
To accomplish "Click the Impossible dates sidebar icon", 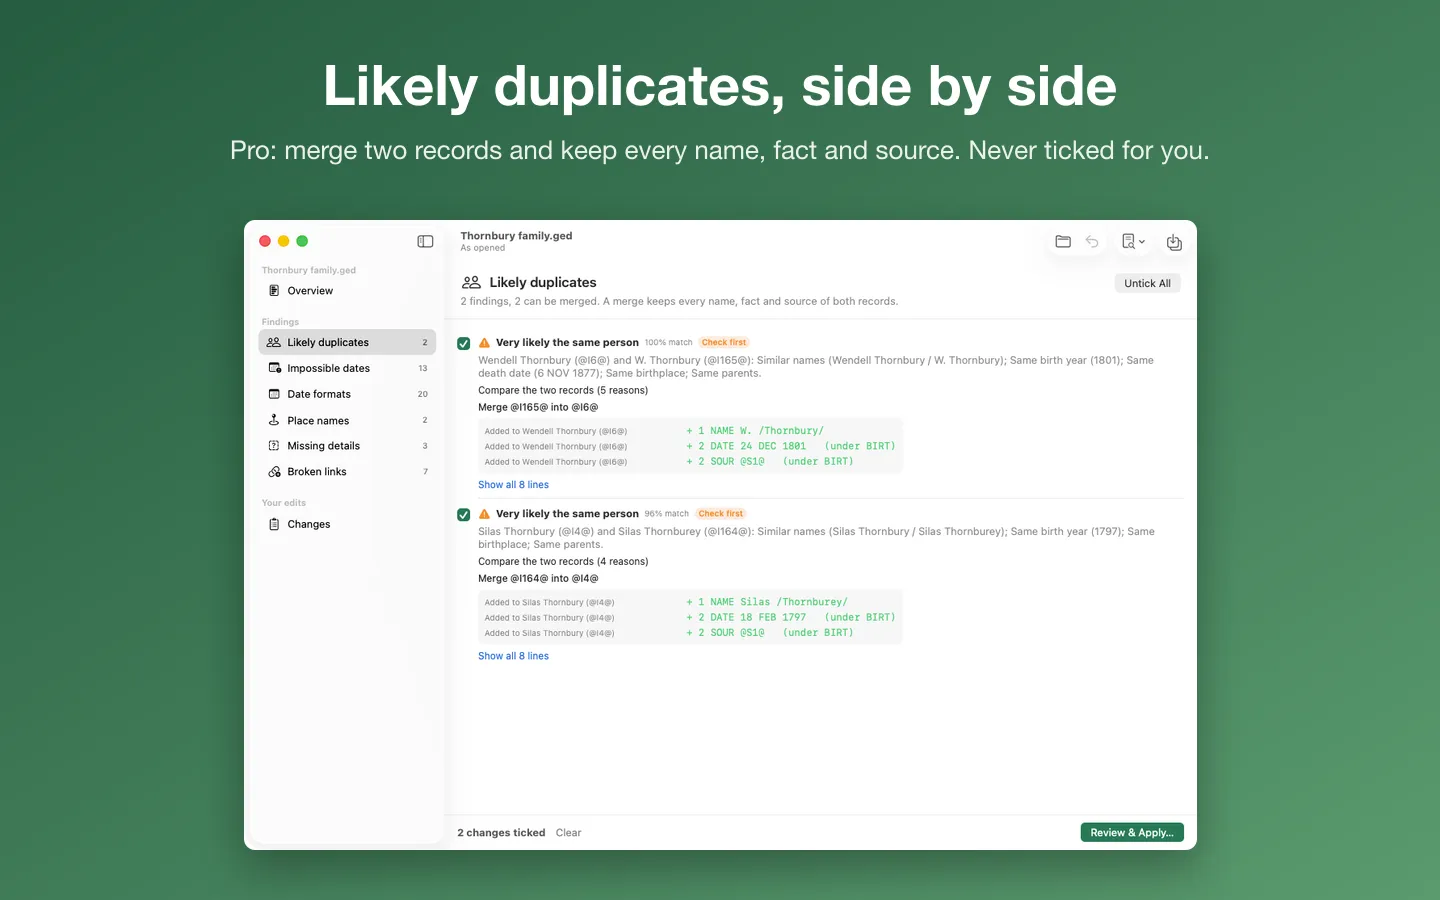I will pyautogui.click(x=274, y=368).
